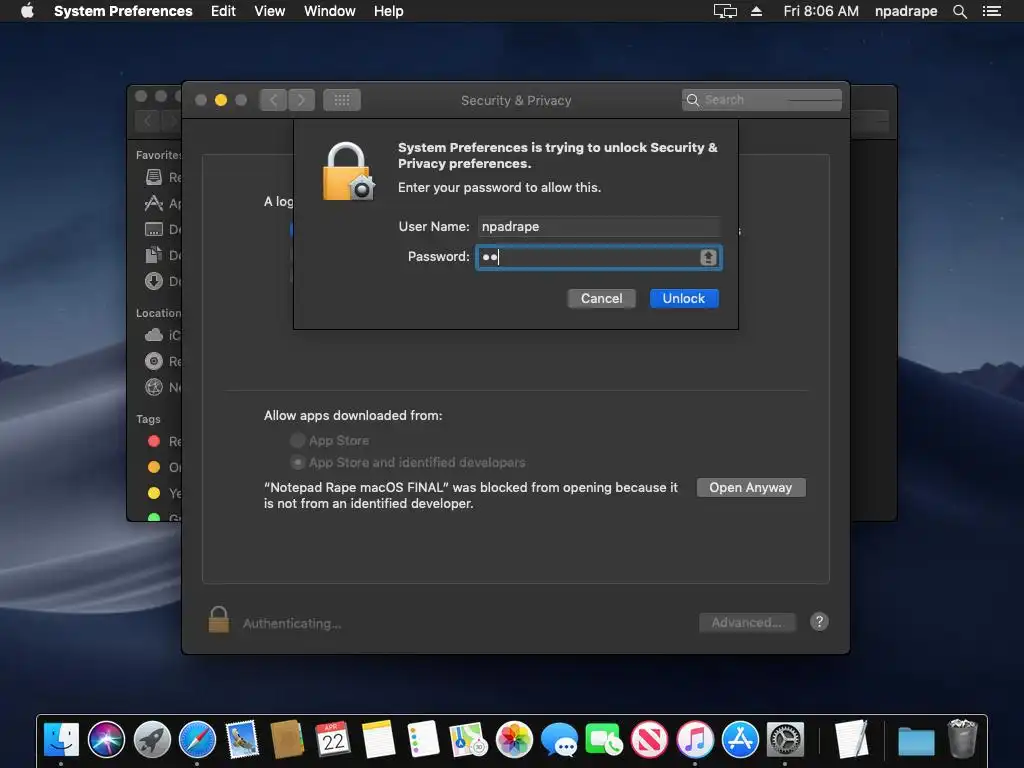Open the Help menu
Viewport: 1024px width, 768px height.
(x=389, y=11)
